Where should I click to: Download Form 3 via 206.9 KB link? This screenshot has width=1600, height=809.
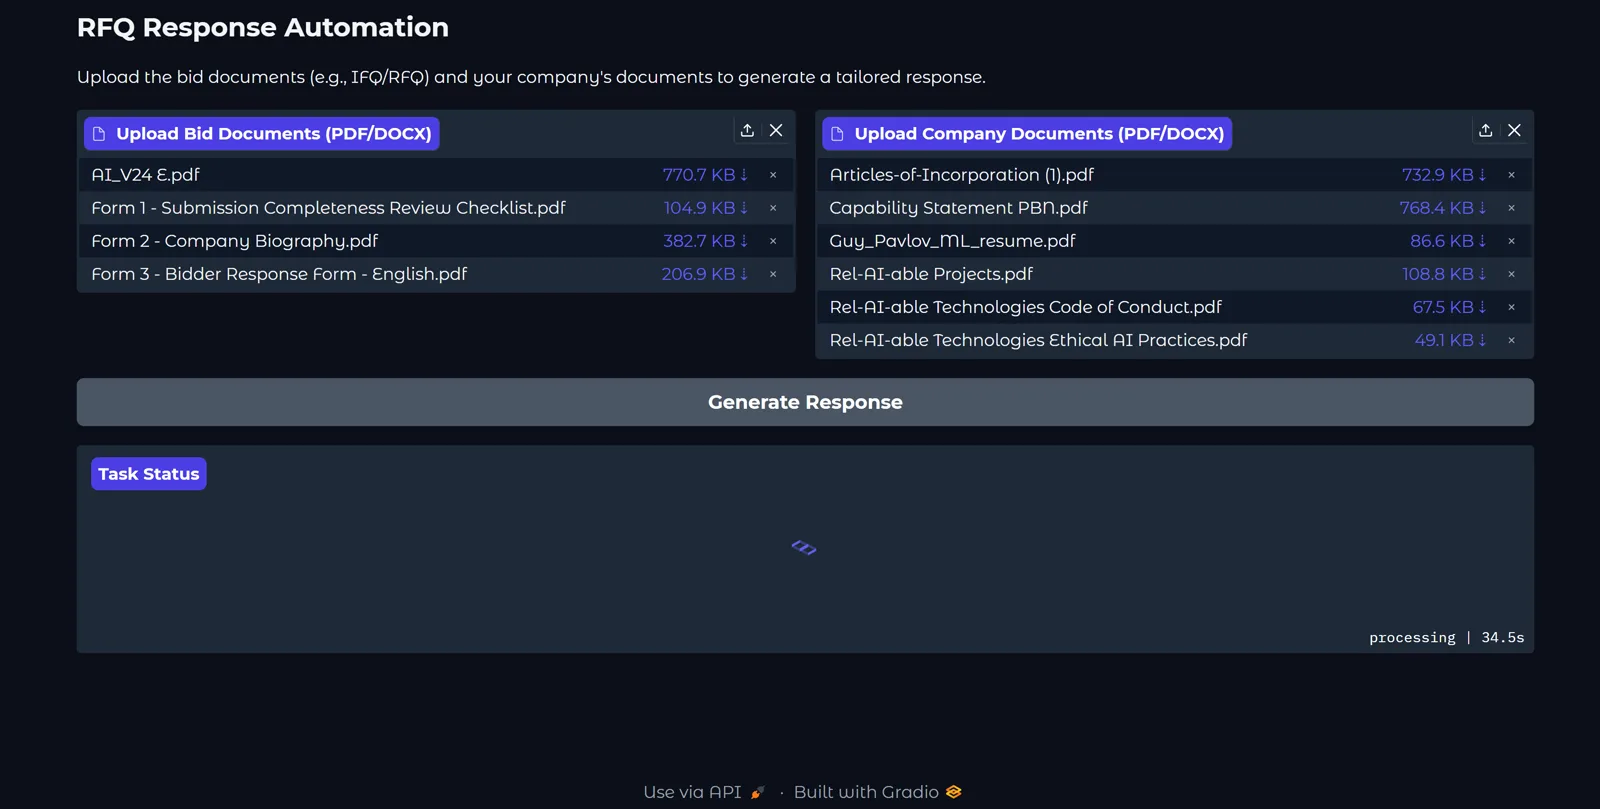tap(705, 274)
